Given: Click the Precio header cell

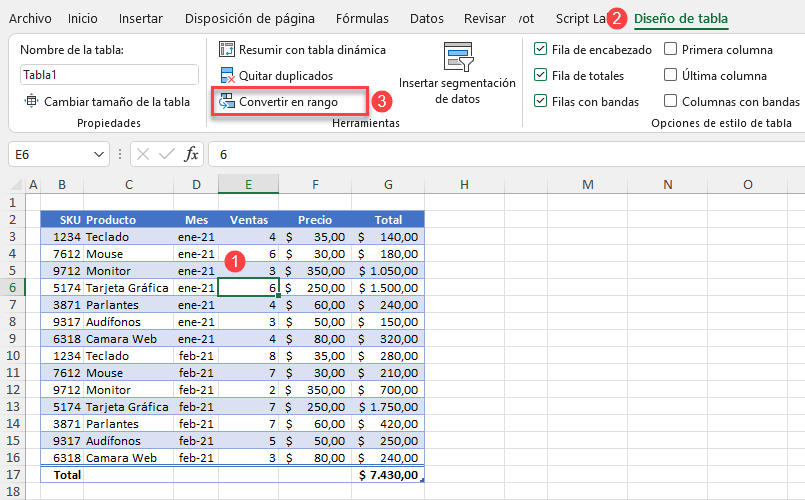Looking at the screenshot, I should click(315, 220).
